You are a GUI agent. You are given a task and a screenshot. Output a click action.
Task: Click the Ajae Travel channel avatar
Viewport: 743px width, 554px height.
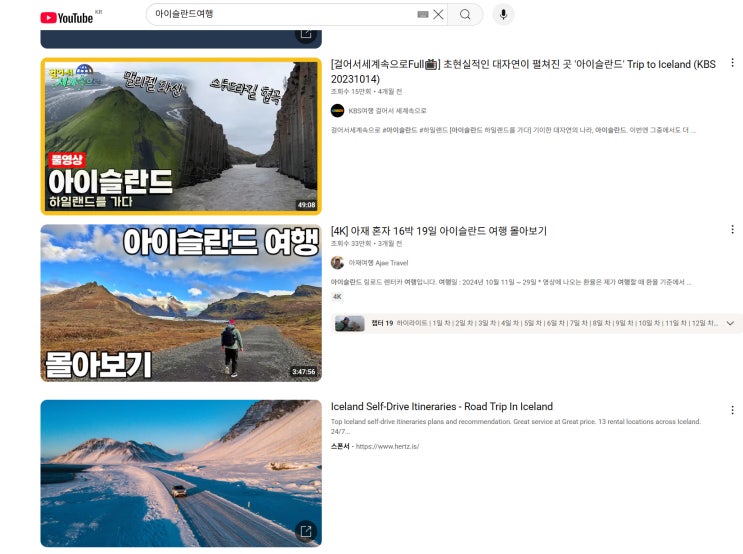tap(337, 263)
